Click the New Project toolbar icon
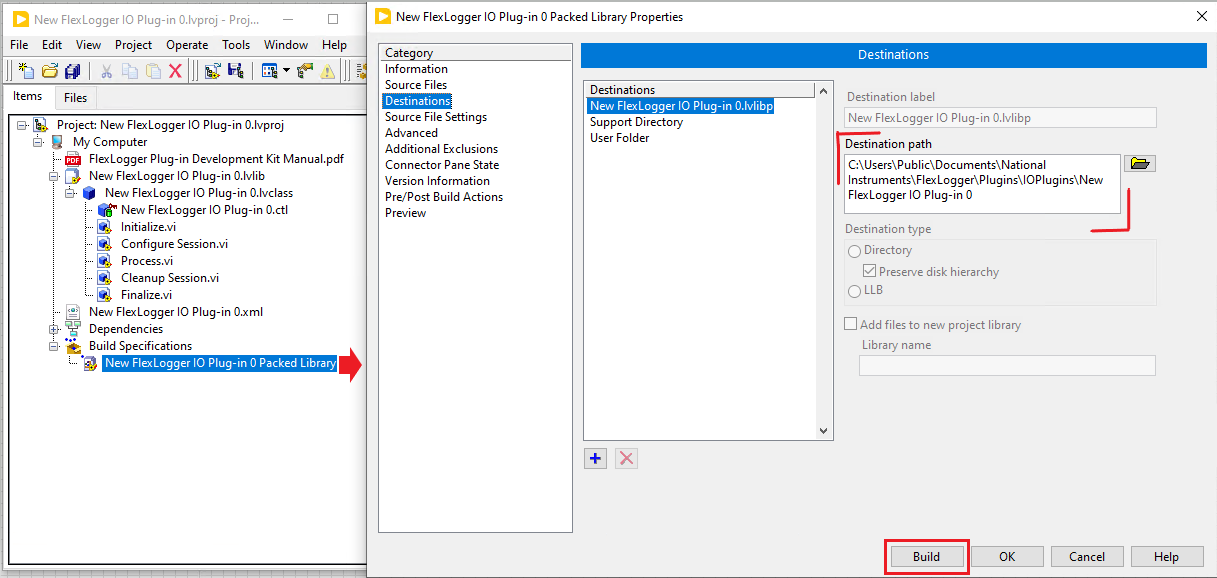This screenshot has height=578, width=1217. point(26,71)
